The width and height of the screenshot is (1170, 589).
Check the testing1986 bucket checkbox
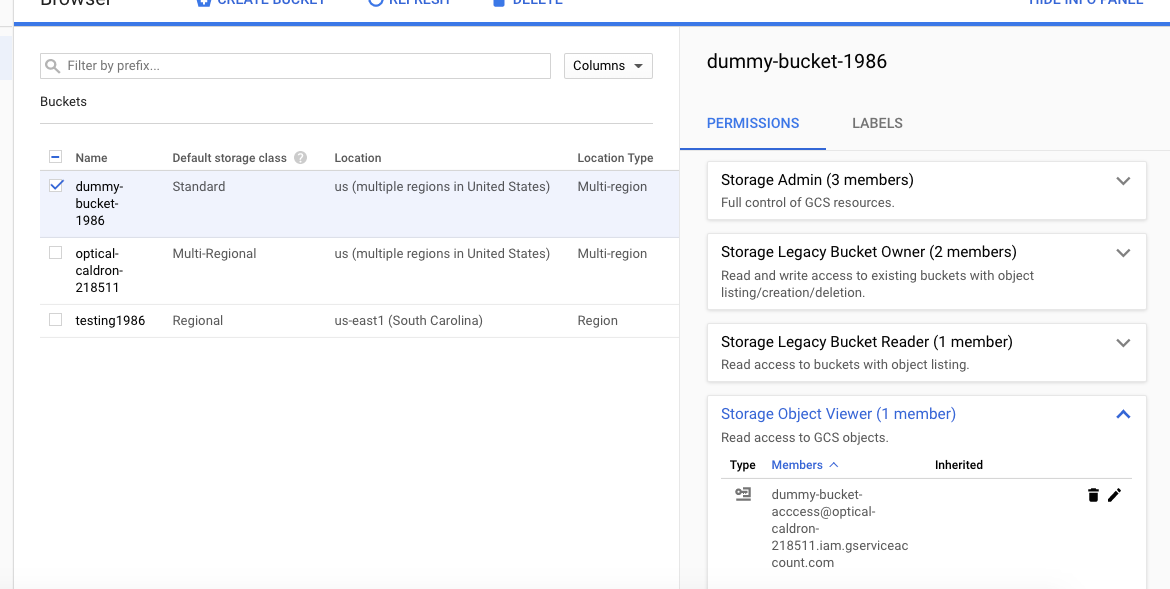[55, 320]
